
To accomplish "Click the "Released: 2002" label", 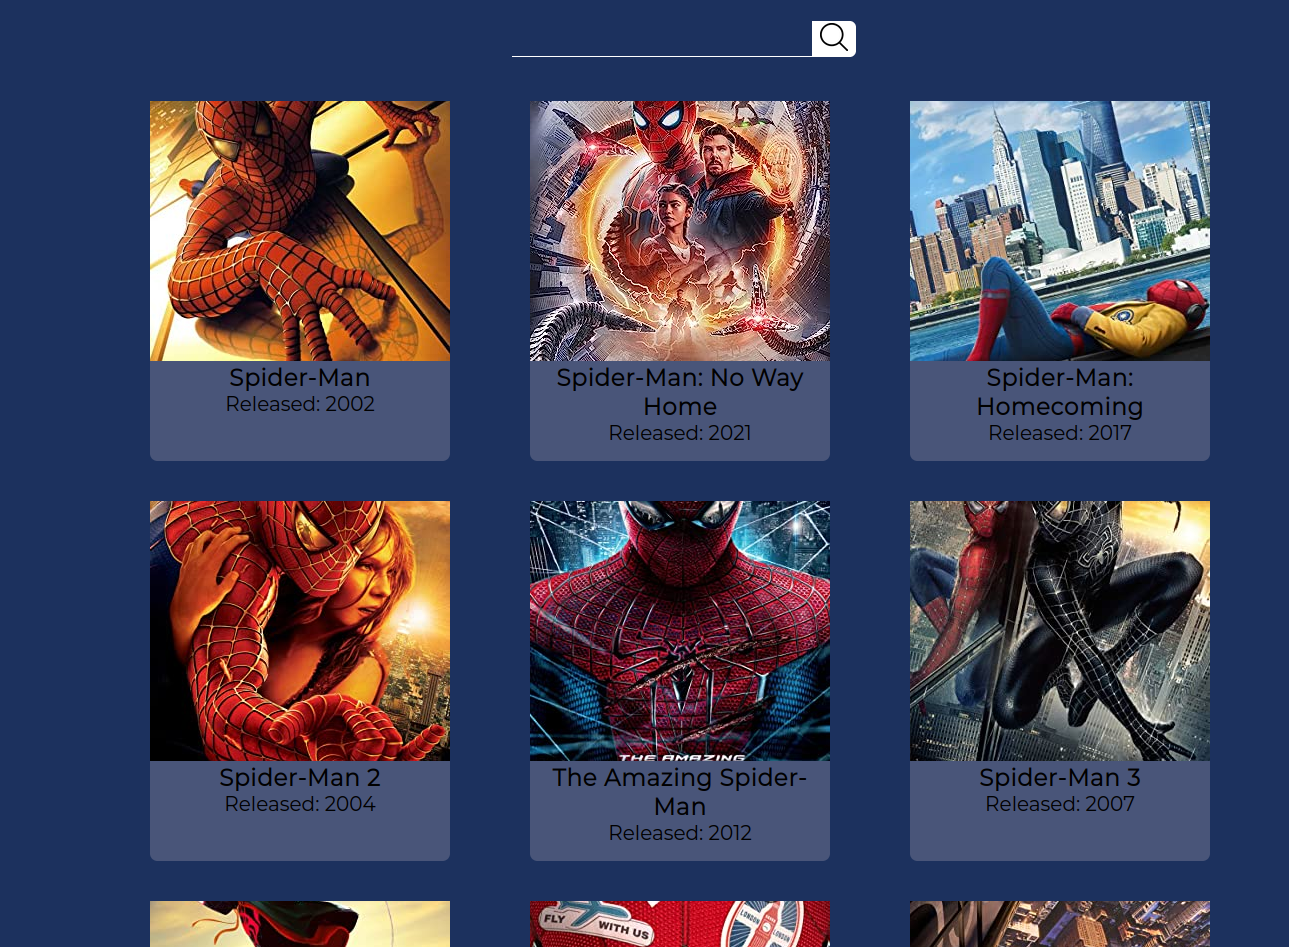I will [300, 405].
